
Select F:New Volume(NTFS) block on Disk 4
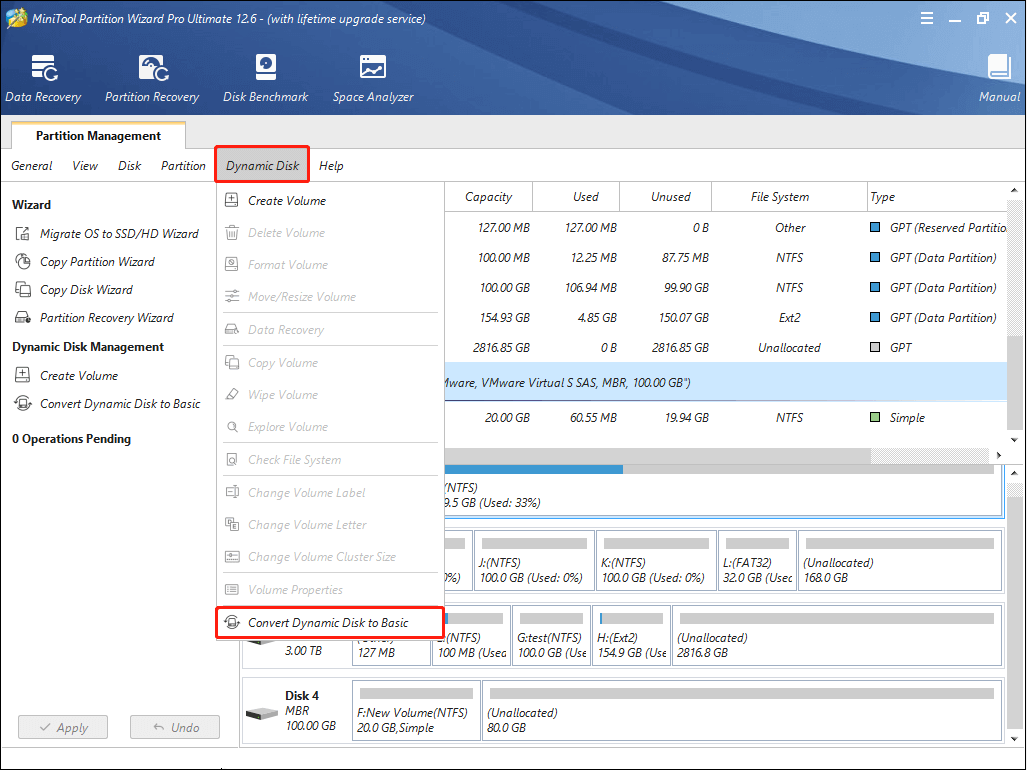pyautogui.click(x=416, y=710)
